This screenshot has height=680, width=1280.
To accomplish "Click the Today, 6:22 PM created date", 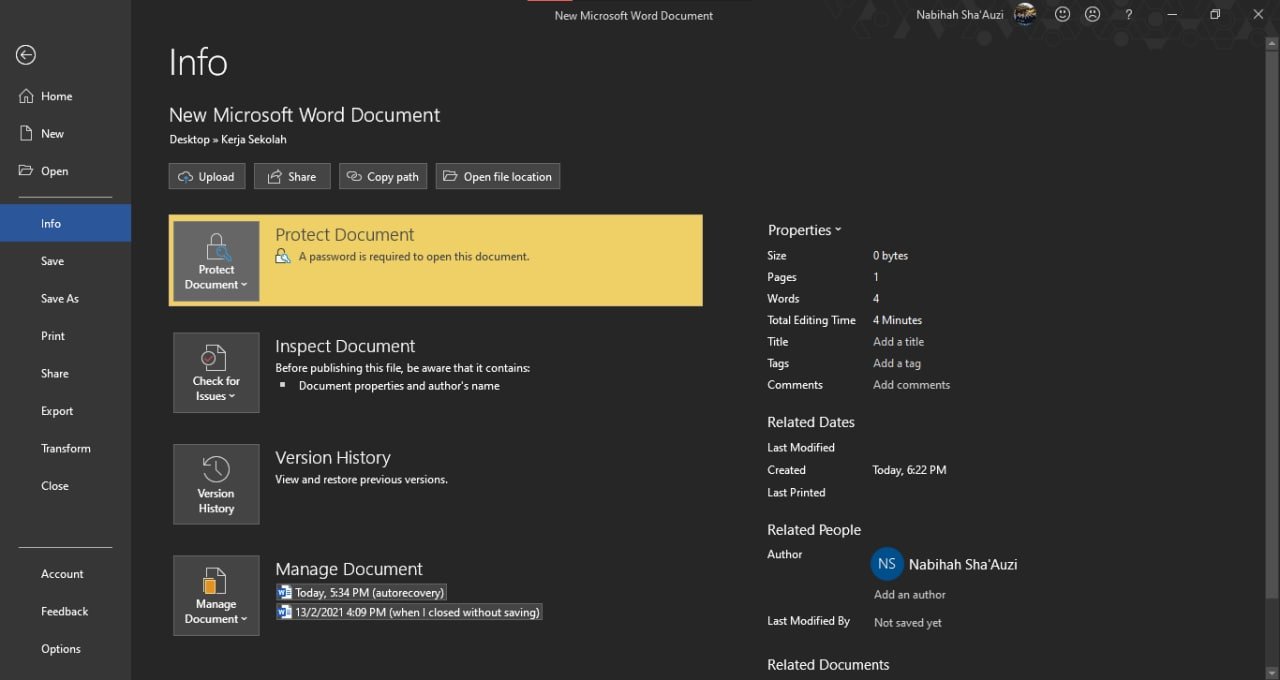I will coord(909,470).
